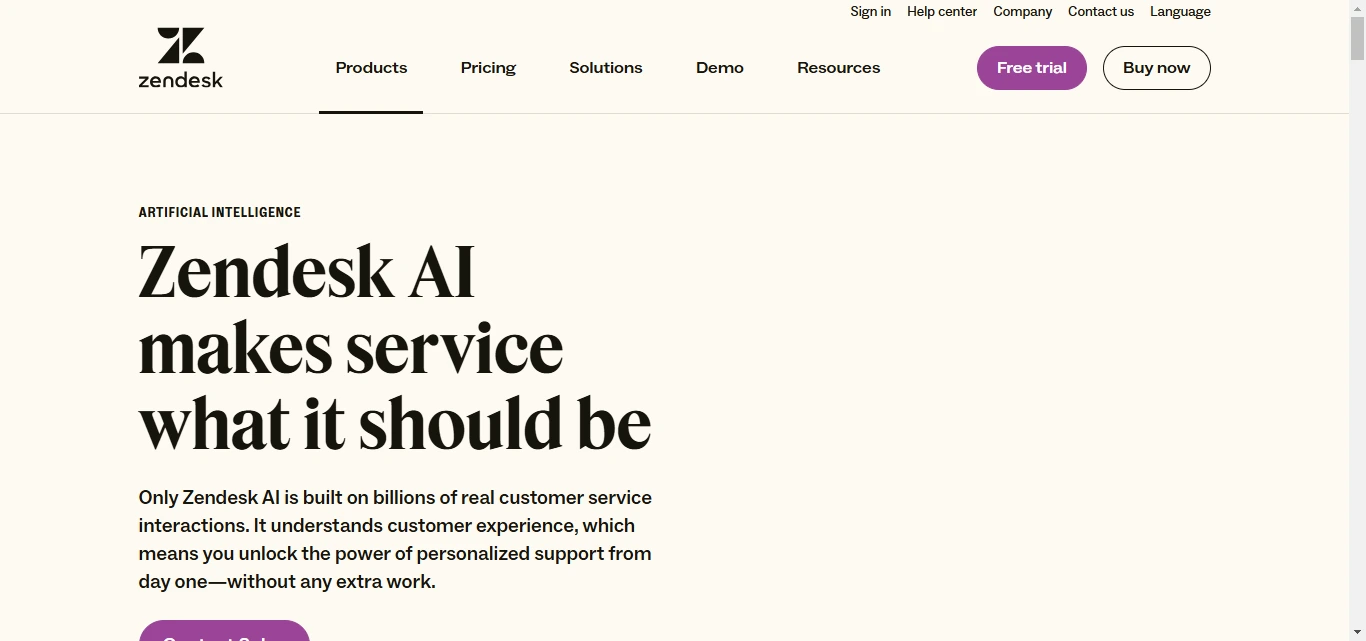Image resolution: width=1366 pixels, height=641 pixels.
Task: Click the Zendesk logo icon
Action: click(x=181, y=45)
